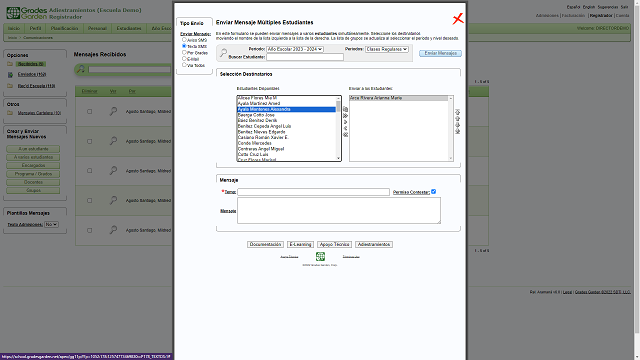Image resolution: width=640 pixels, height=360 pixels.
Task: Click the Recibidos folder icon
Action: point(10,64)
